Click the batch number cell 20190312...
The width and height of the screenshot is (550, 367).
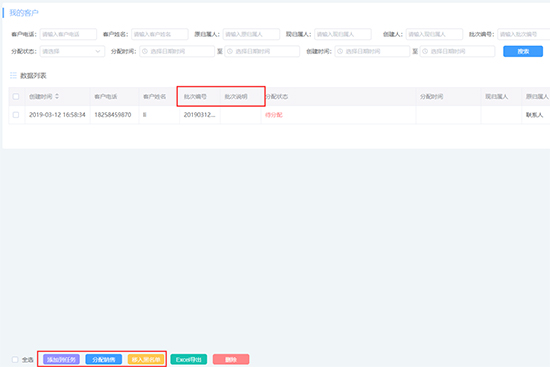click(200, 115)
